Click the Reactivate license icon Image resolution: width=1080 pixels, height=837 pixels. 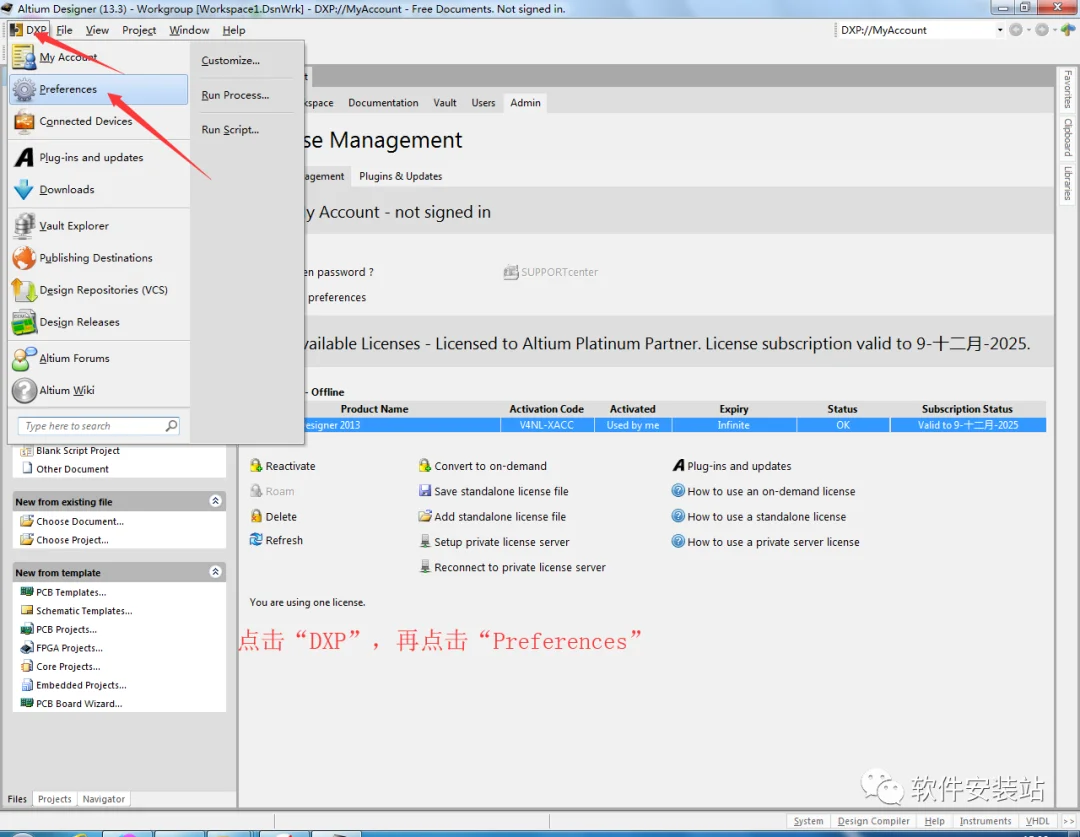(x=256, y=466)
